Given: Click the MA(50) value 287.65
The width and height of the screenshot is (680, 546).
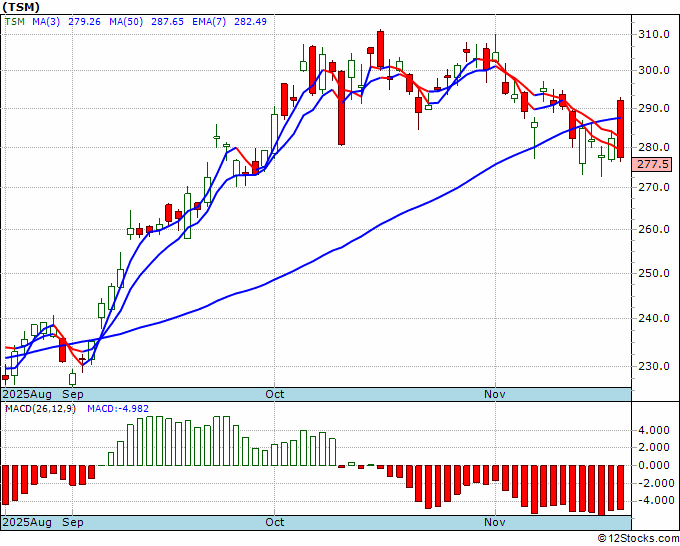Looking at the screenshot, I should coord(167,22).
